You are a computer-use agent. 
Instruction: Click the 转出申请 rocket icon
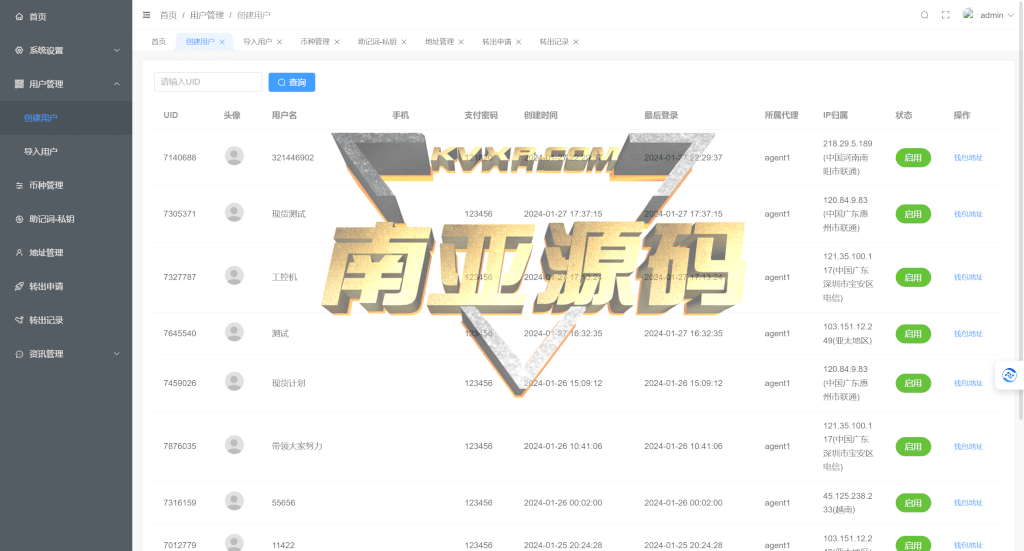tap(19, 287)
